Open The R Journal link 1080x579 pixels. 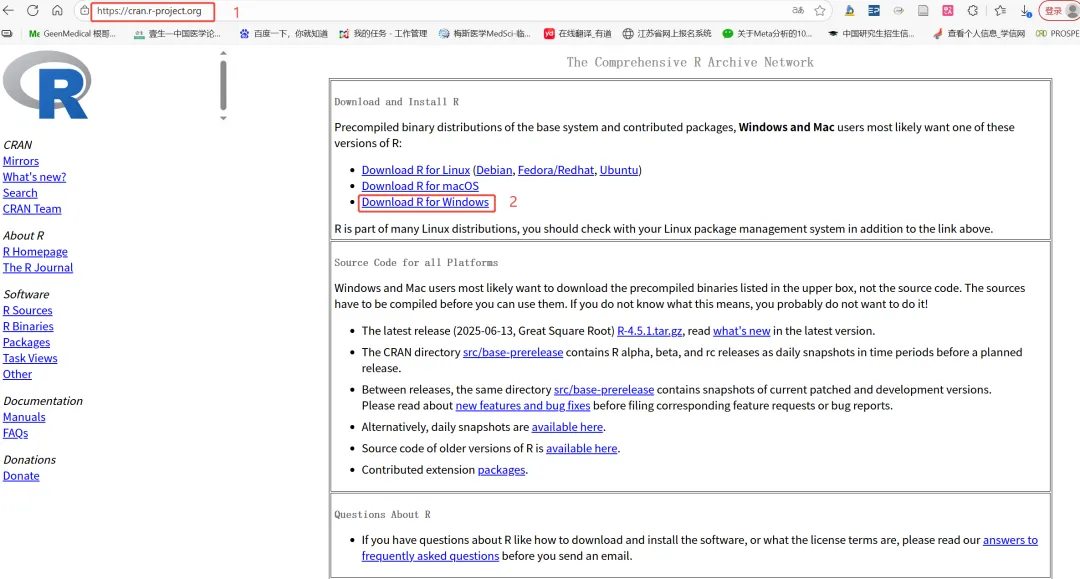coord(38,268)
